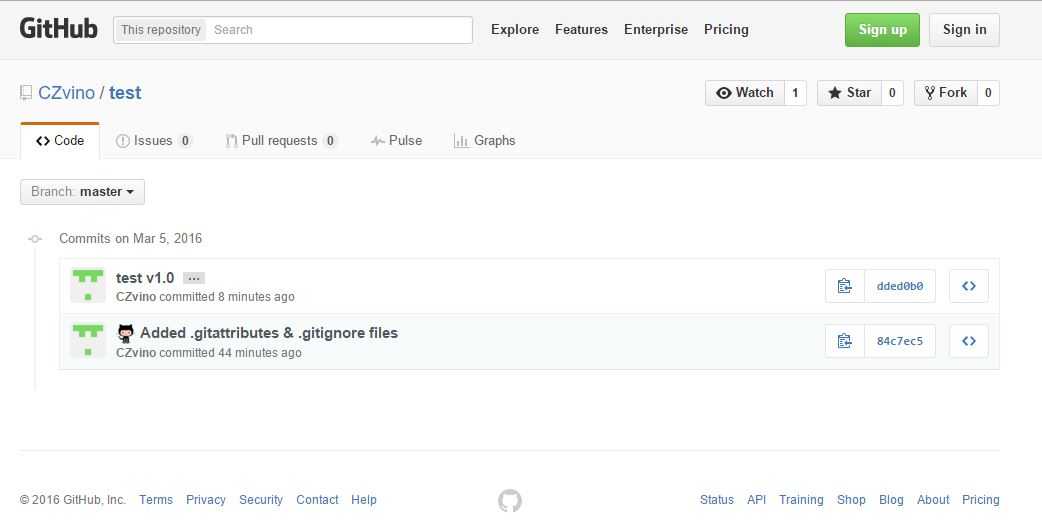Copy the full SHA for commit dded0b0

coord(845,286)
